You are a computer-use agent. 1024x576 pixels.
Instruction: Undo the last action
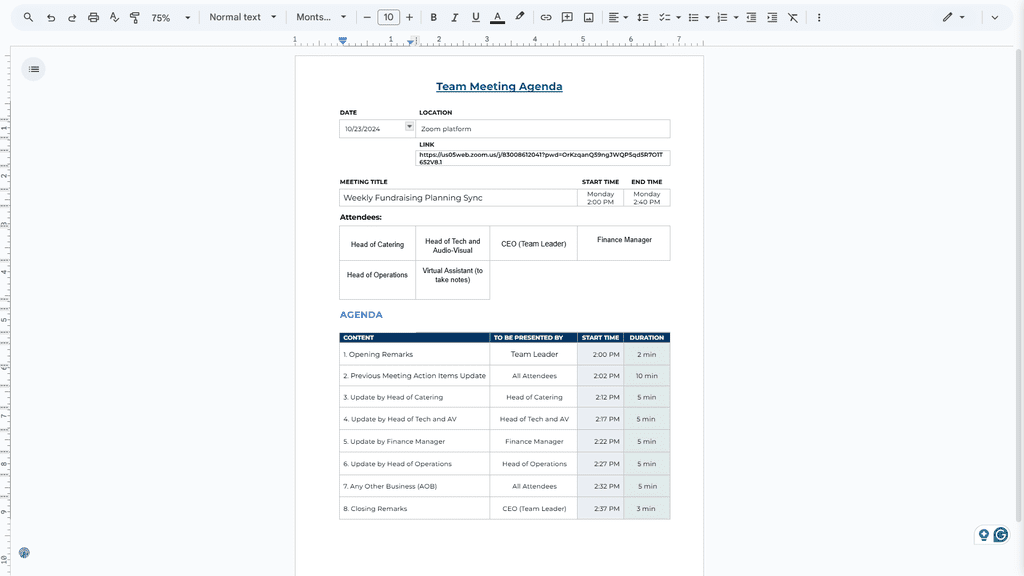(x=51, y=18)
